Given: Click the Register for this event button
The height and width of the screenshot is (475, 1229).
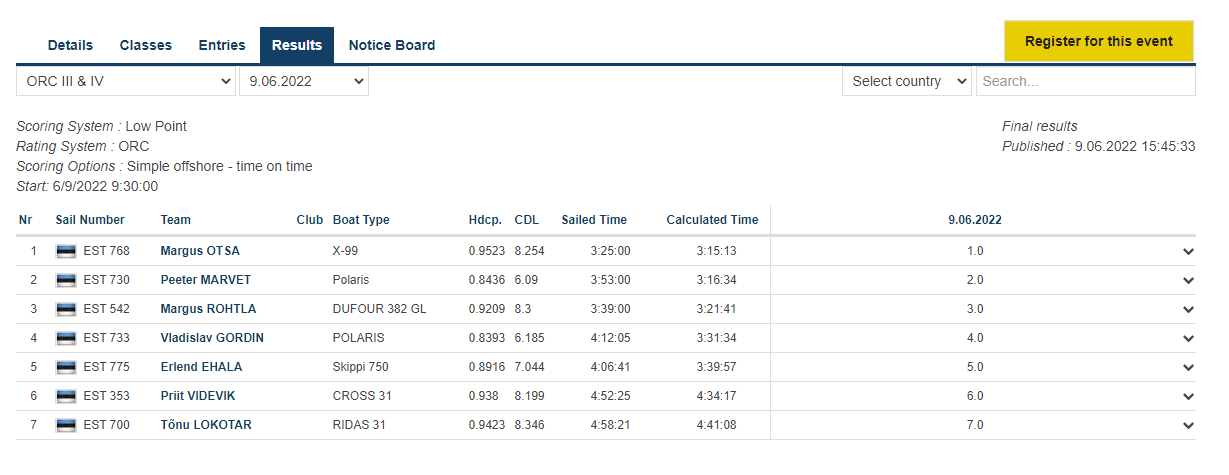Looking at the screenshot, I should click(1099, 41).
